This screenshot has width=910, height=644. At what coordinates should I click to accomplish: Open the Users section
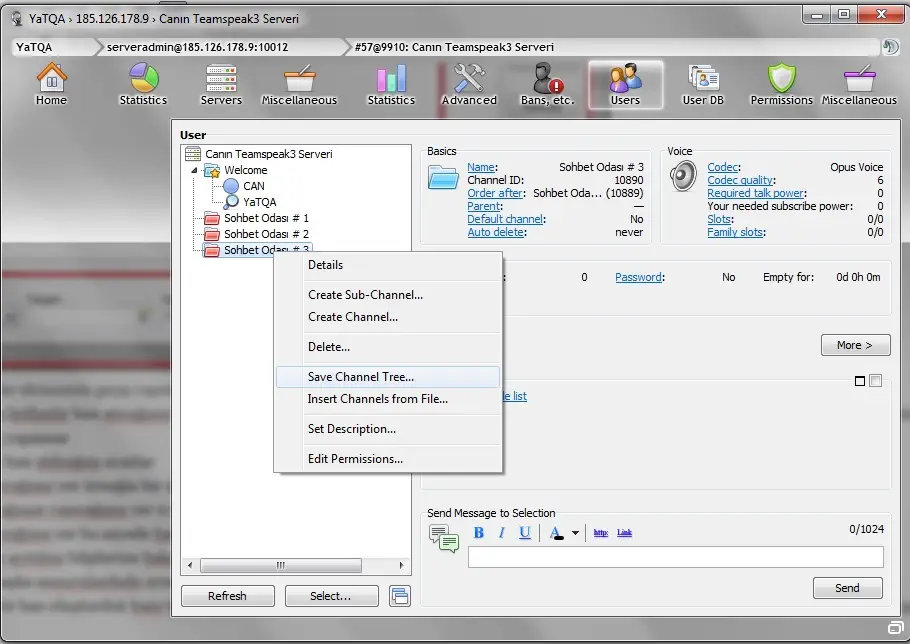(x=625, y=85)
